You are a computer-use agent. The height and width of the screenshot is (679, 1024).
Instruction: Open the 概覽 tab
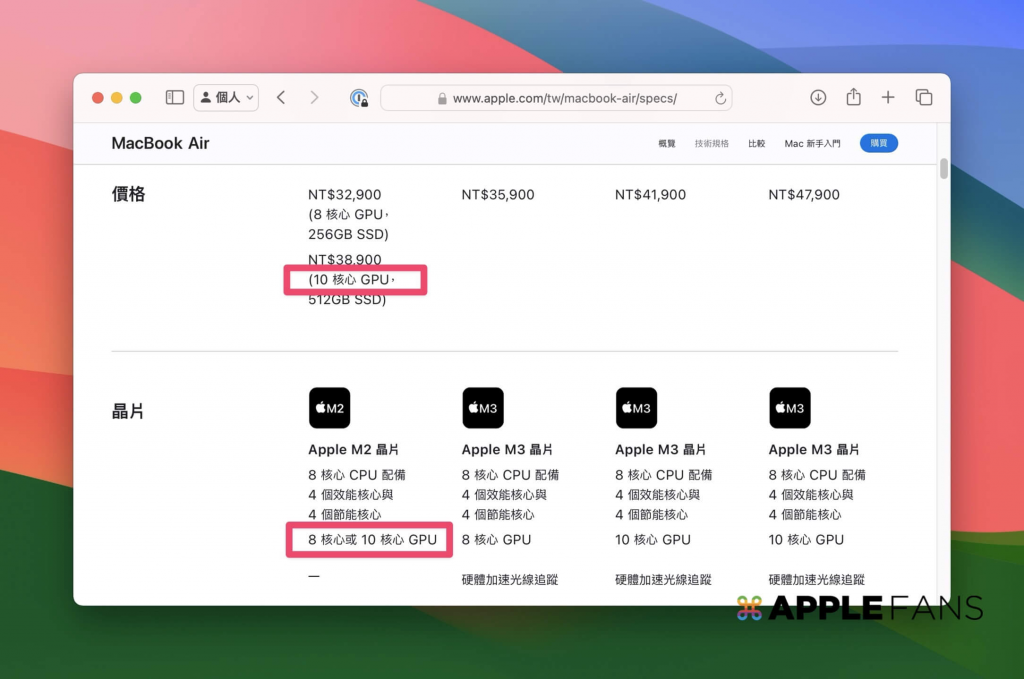(x=667, y=144)
